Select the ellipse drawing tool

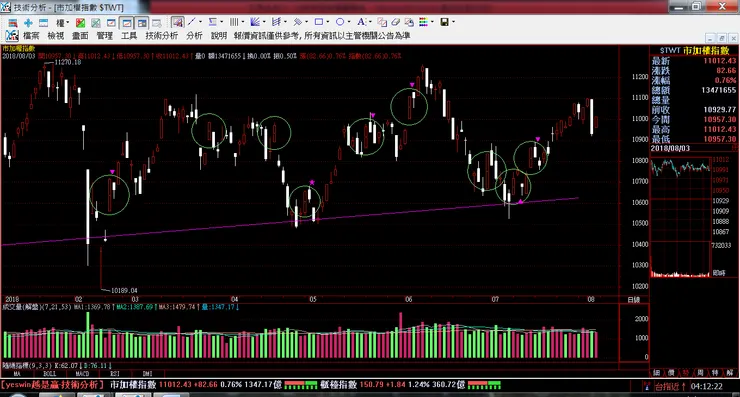click(340, 22)
